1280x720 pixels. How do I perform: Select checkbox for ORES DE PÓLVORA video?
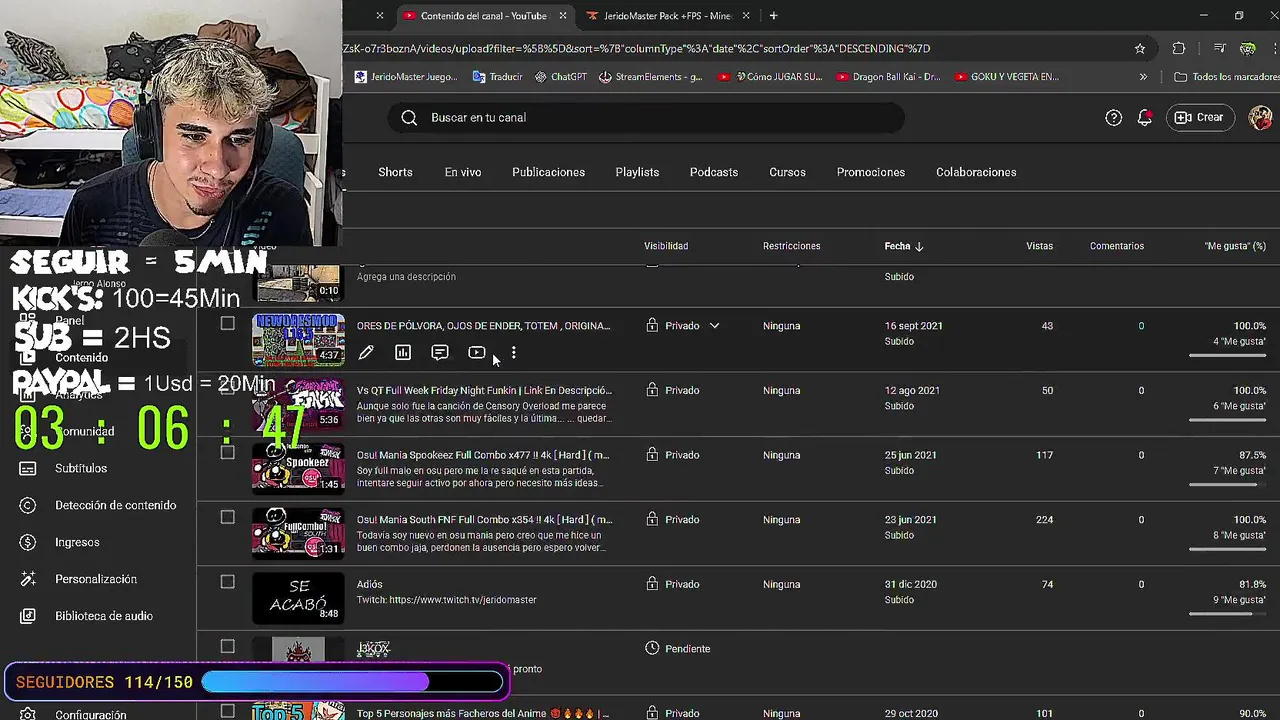click(x=228, y=323)
